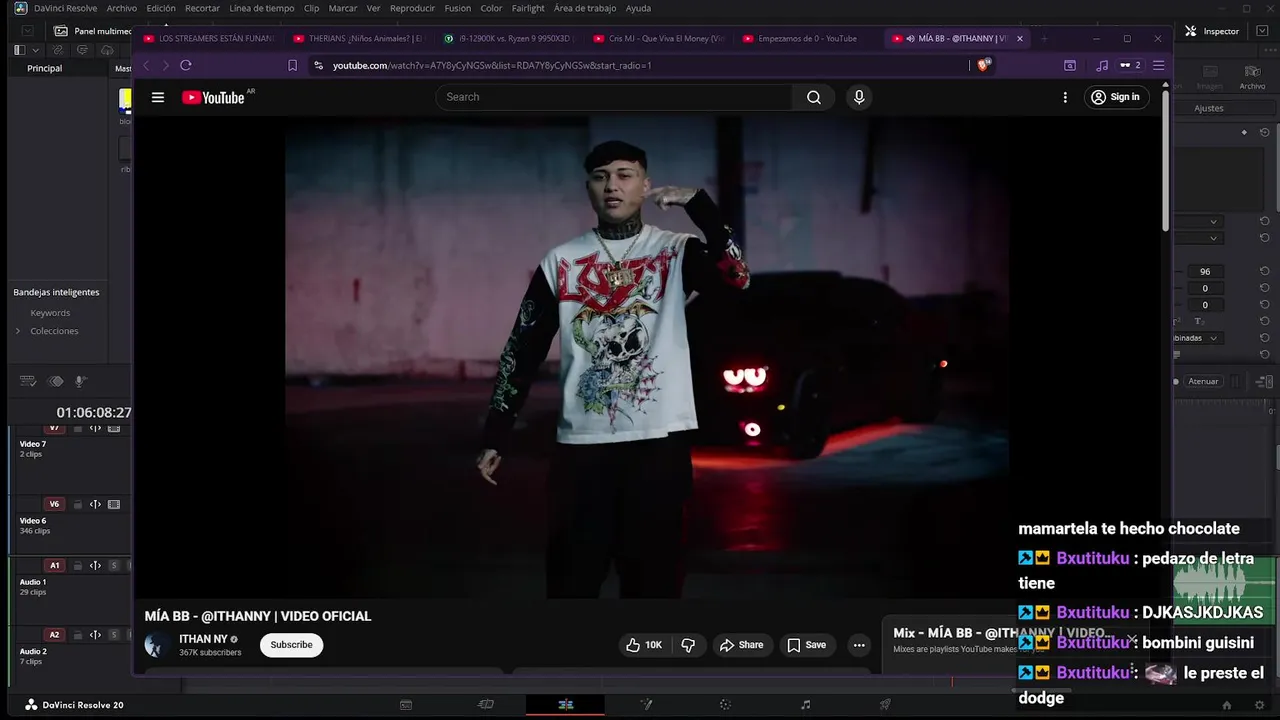Solo the Audio 1 track

click(x=114, y=566)
